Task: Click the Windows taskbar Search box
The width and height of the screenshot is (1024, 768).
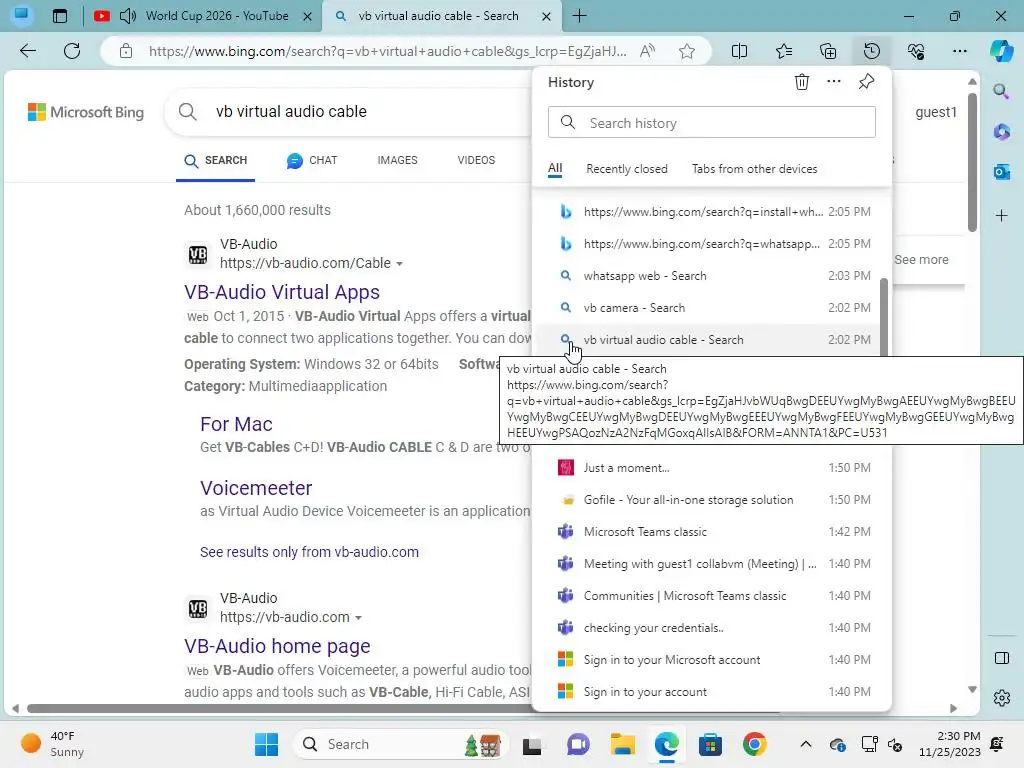Action: click(401, 744)
